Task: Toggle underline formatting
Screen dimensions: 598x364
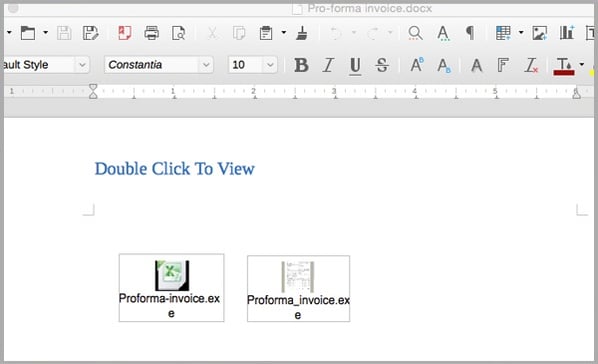Action: click(355, 66)
